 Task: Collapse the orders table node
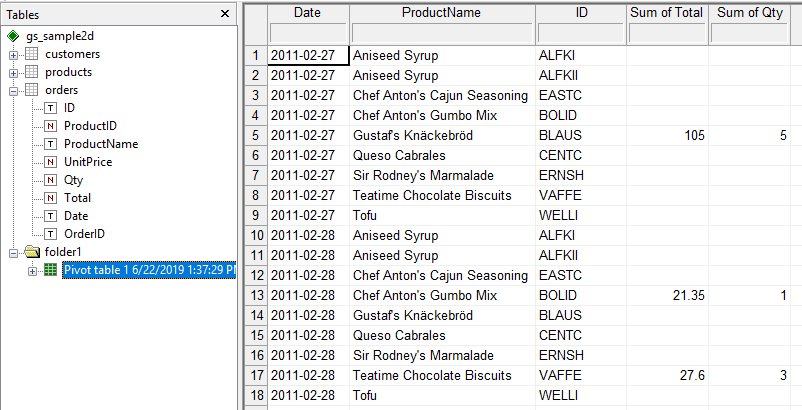[x=14, y=90]
